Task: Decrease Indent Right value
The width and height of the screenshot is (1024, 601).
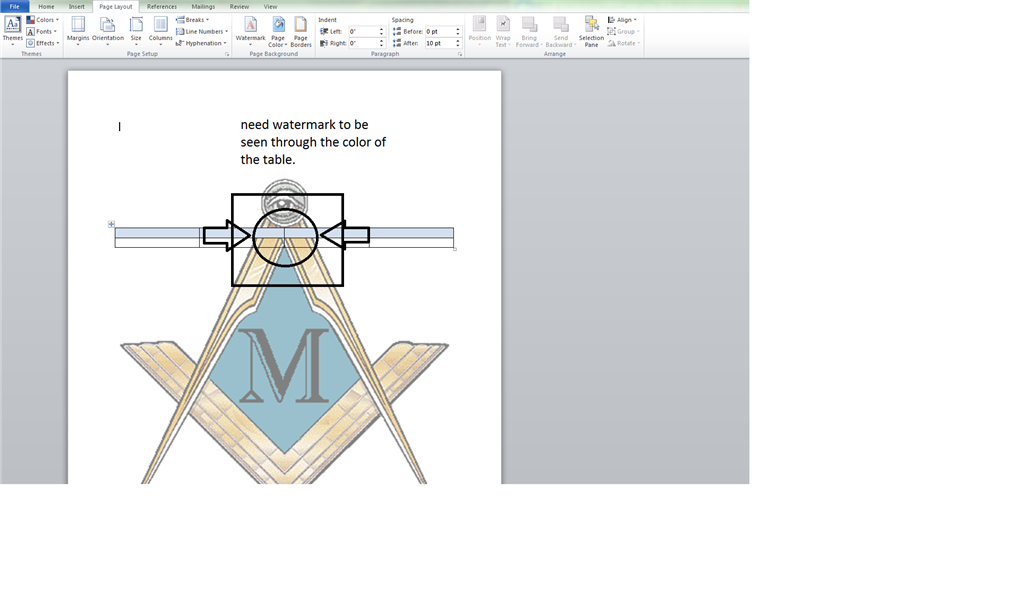Action: [381, 45]
